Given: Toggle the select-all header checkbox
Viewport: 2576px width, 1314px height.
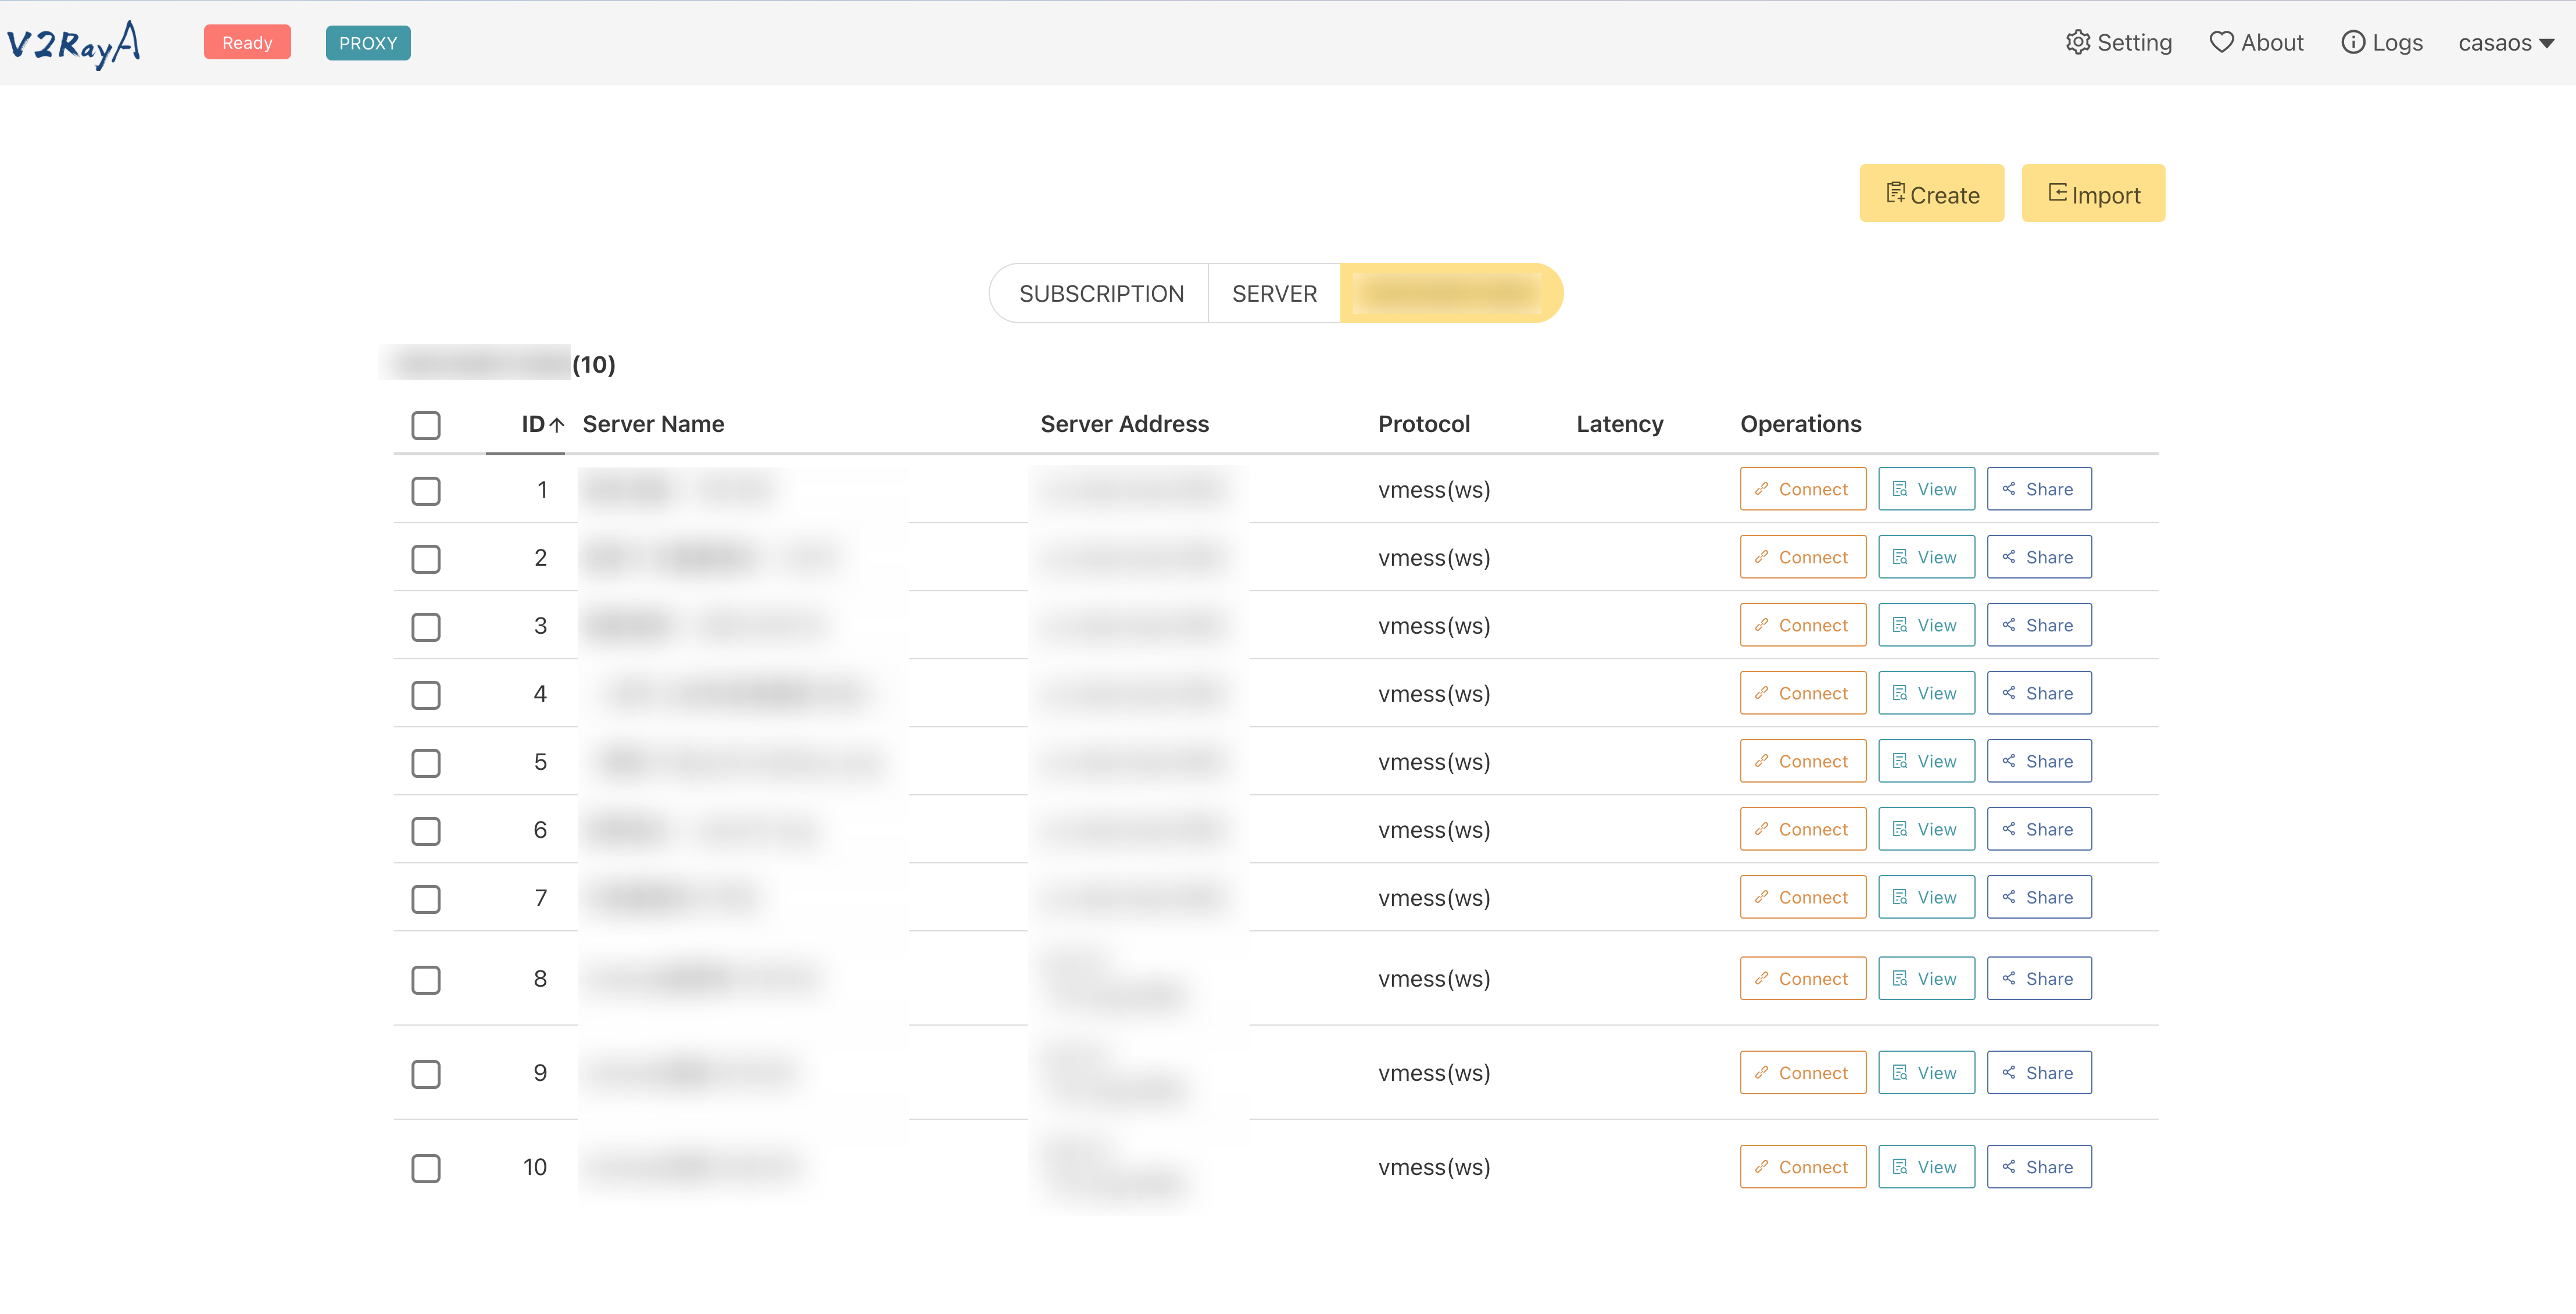Looking at the screenshot, I should pos(426,425).
